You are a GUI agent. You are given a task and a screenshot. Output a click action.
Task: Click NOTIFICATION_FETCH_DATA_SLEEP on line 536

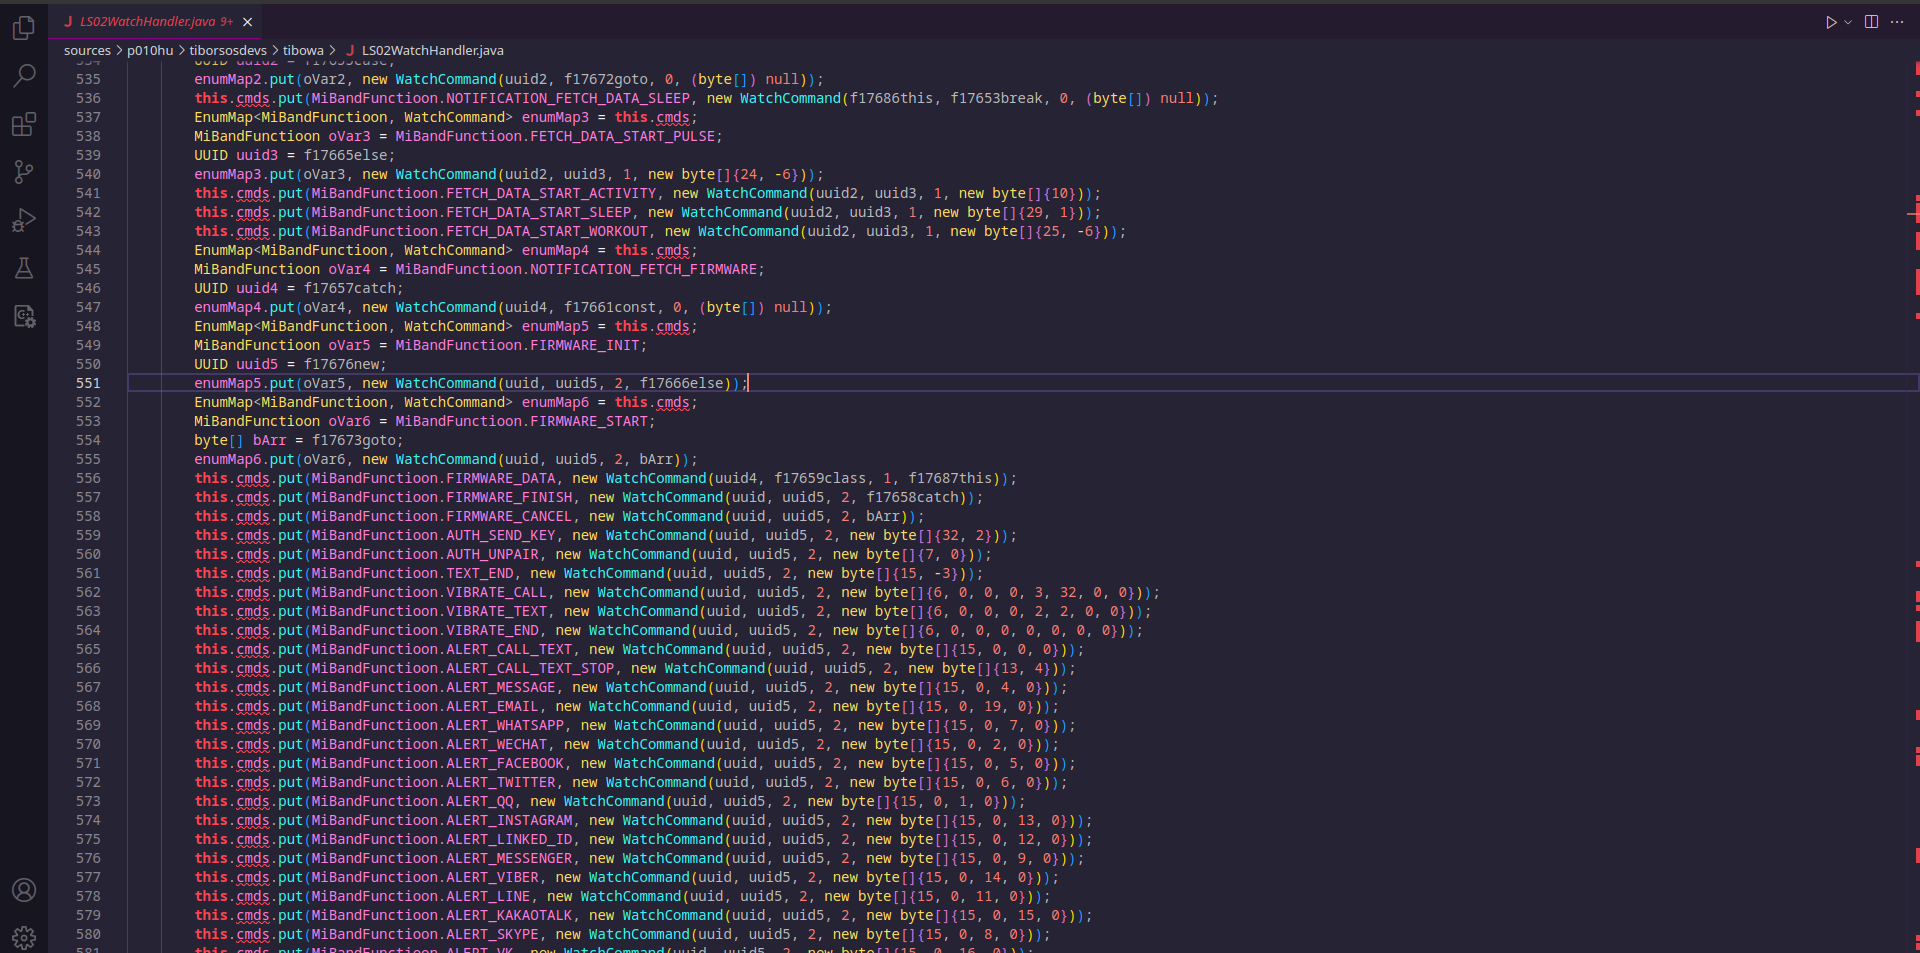[568, 98]
